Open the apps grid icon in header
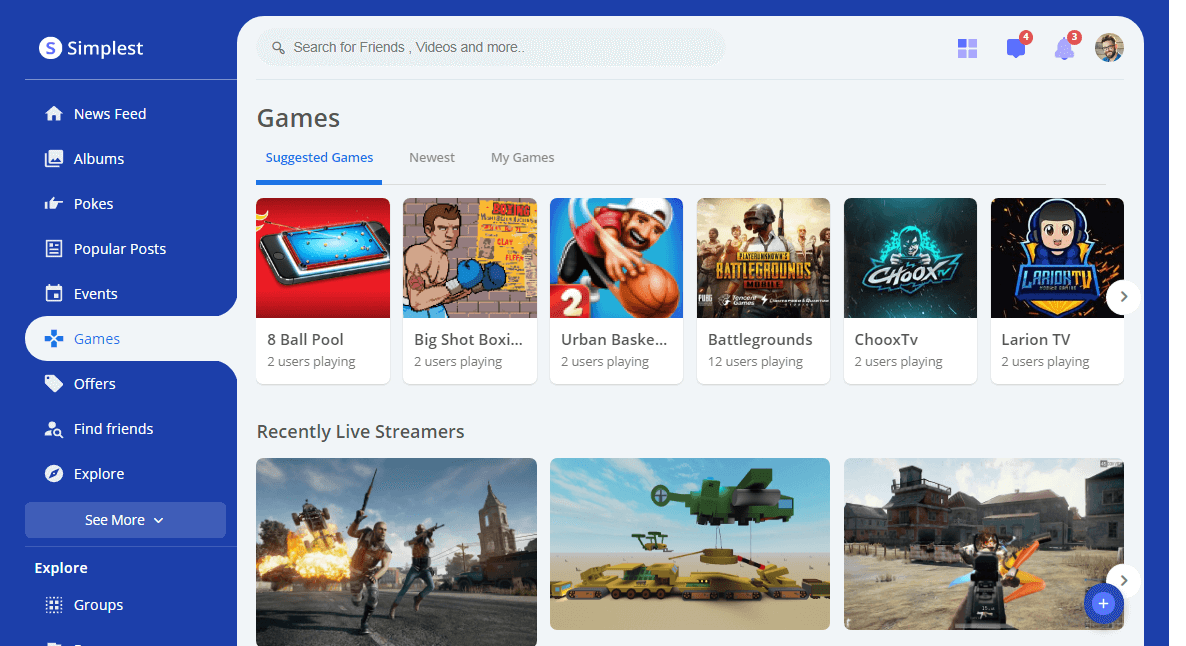Screen dimensions: 1186x646 [967, 49]
